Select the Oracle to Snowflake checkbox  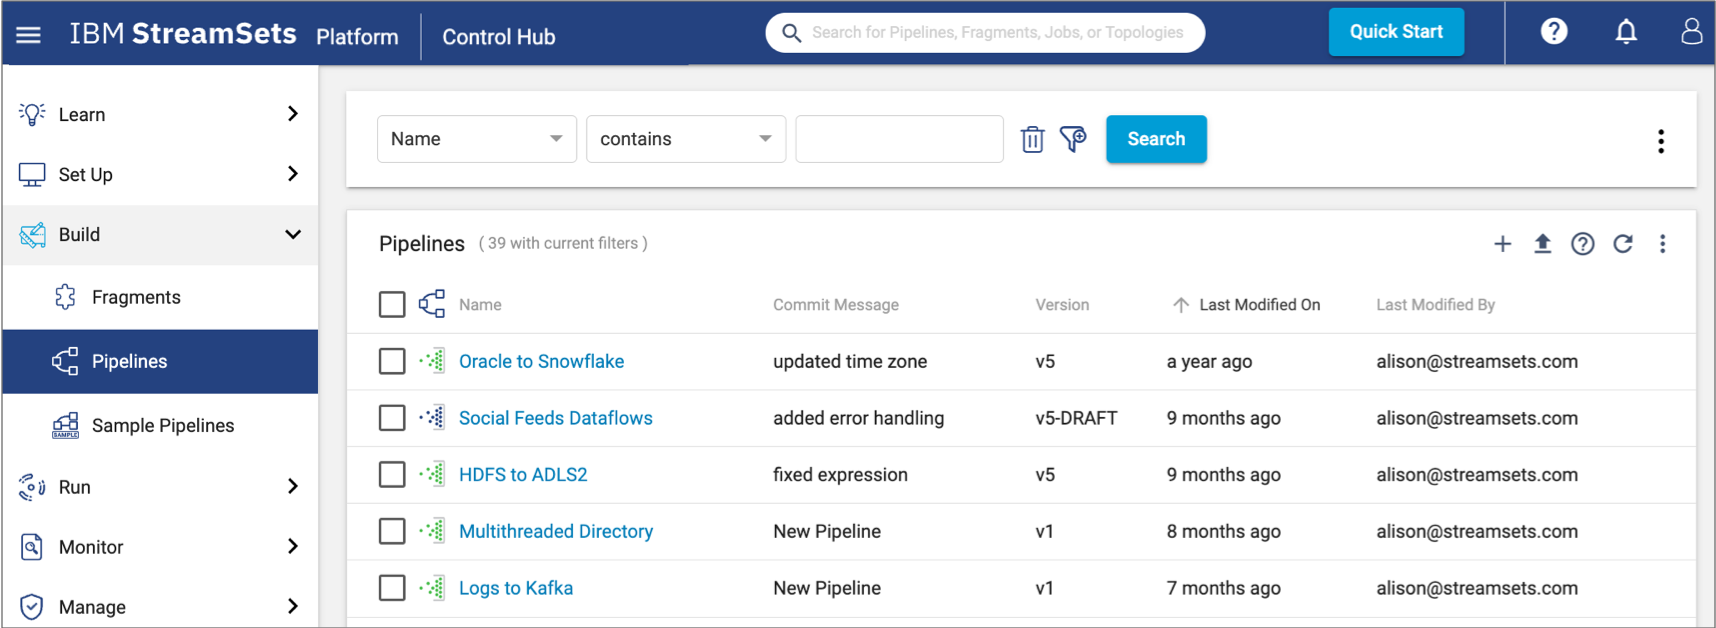click(x=392, y=361)
